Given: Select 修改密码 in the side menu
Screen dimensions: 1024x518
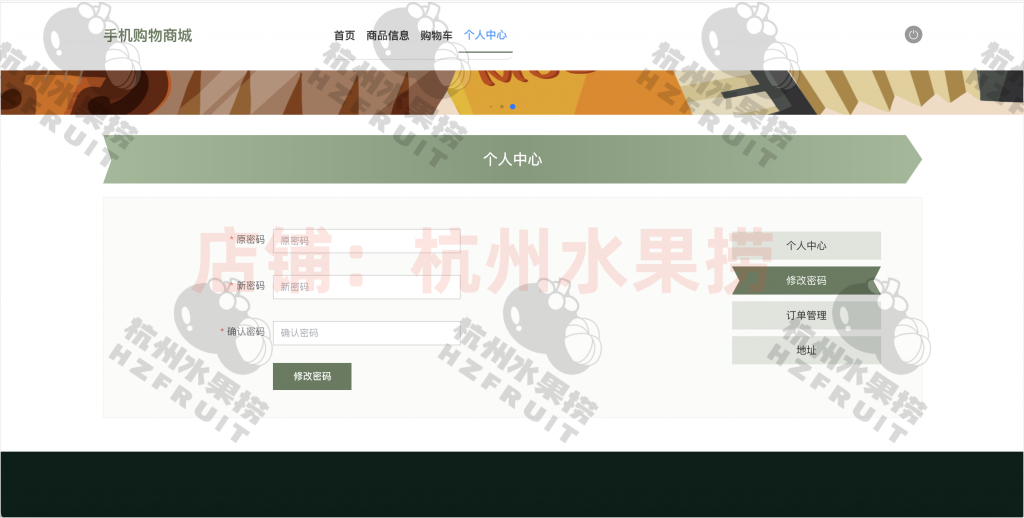Looking at the screenshot, I should [x=806, y=280].
